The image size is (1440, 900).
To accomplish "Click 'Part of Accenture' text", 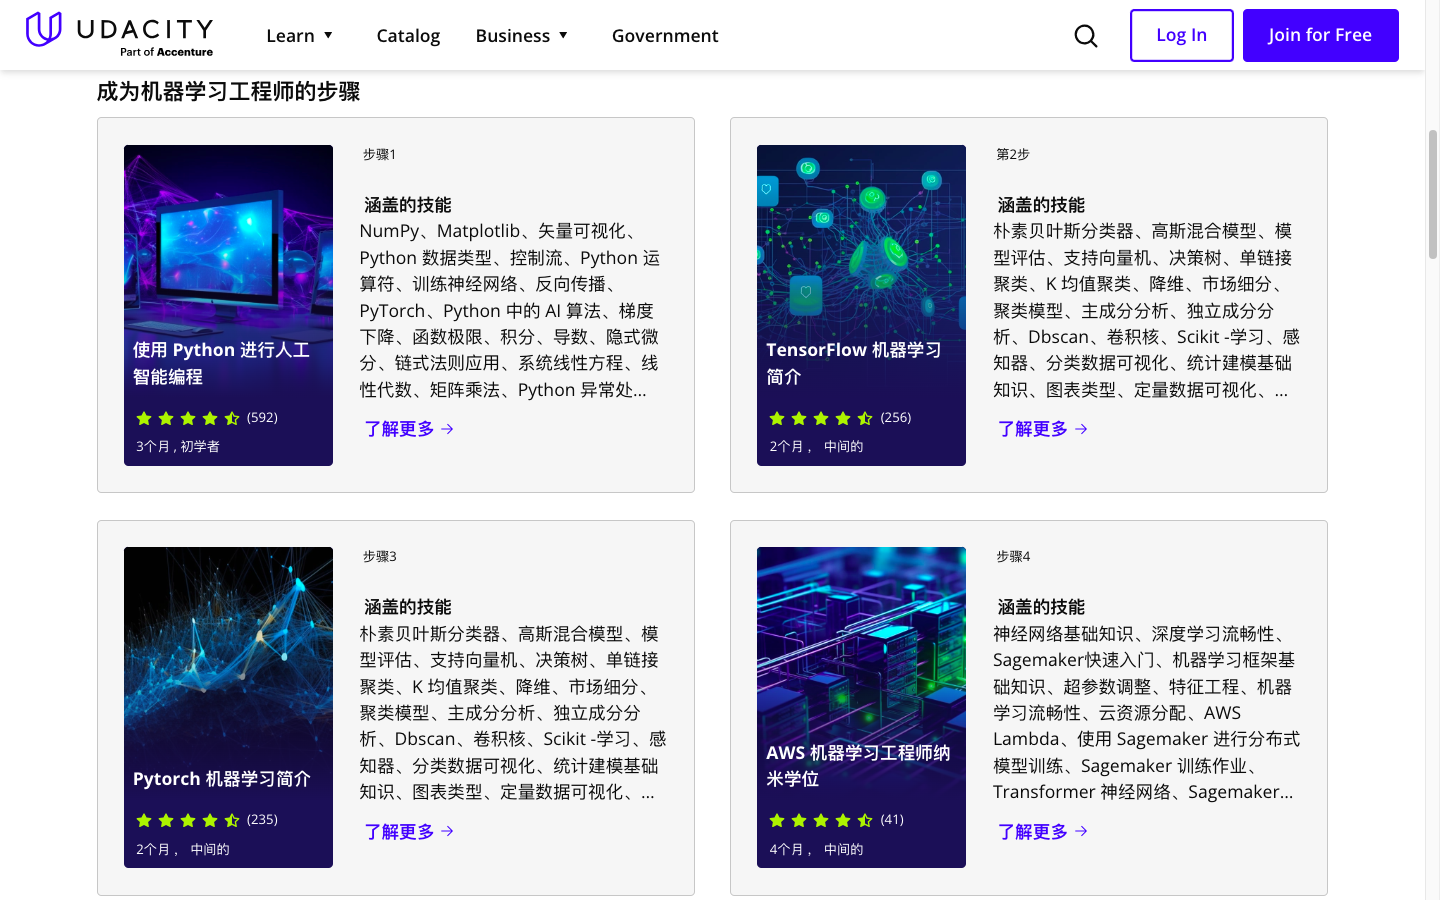I will coord(166,52).
